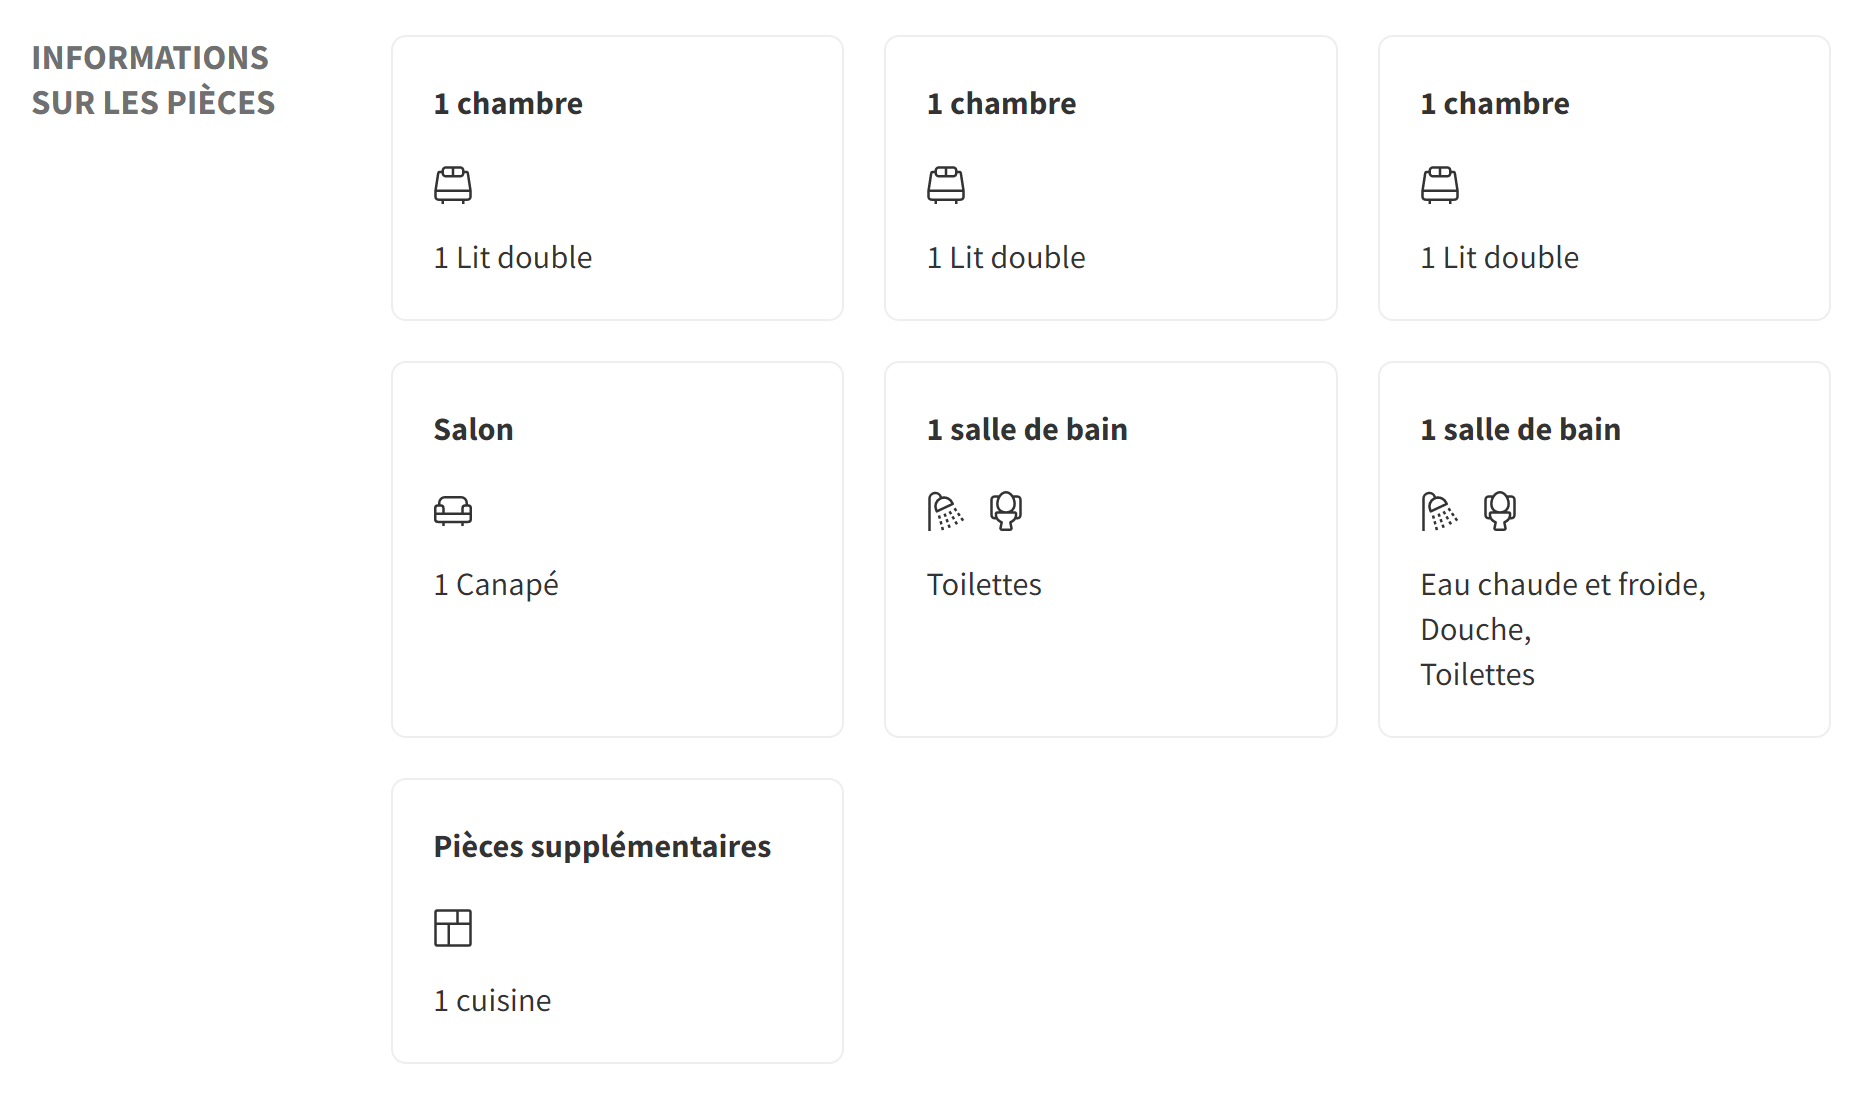Click '1 chambre' heading of the middle card
Viewport: 1866px width, 1108px height.
point(1001,103)
